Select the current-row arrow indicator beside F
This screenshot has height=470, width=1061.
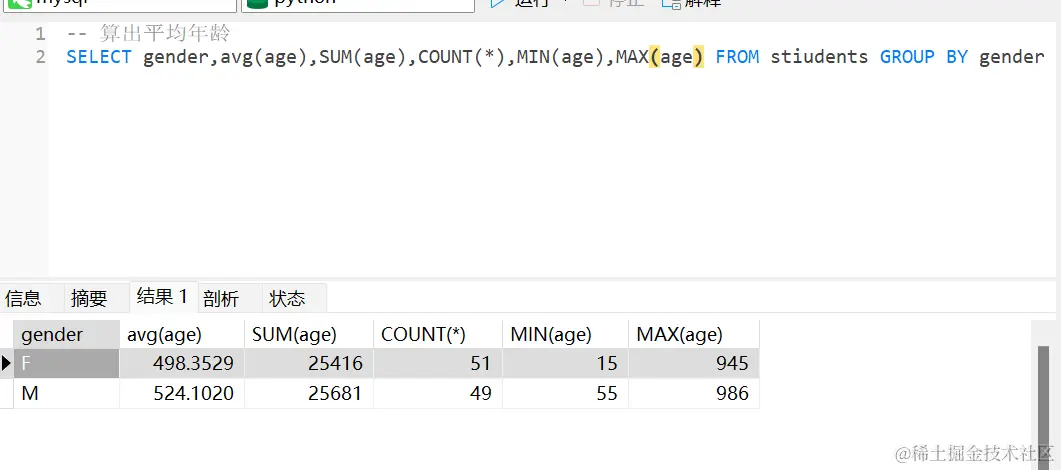pyautogui.click(x=7, y=364)
